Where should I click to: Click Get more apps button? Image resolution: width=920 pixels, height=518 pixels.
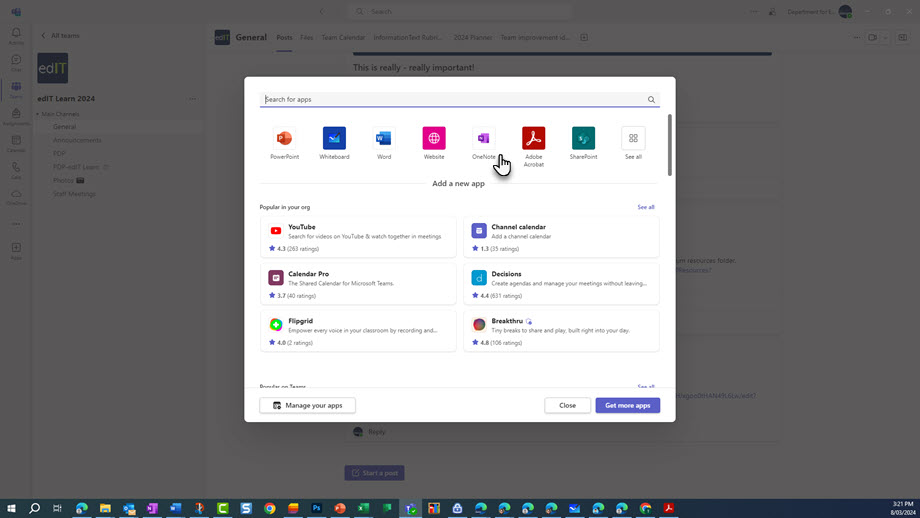(x=628, y=405)
